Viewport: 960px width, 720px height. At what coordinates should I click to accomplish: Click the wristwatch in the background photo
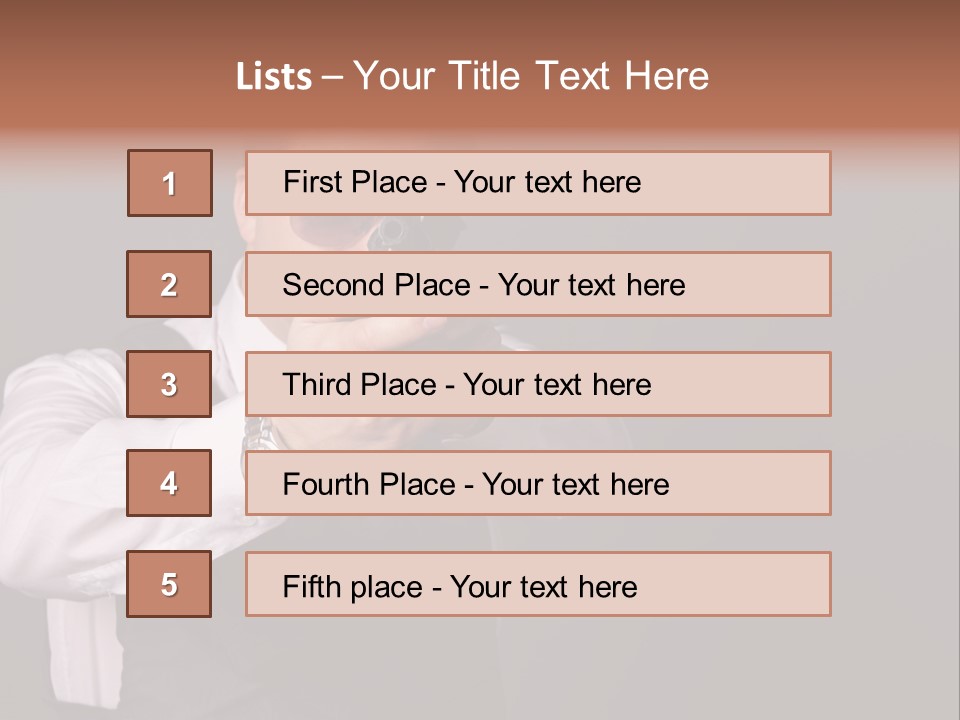258,433
